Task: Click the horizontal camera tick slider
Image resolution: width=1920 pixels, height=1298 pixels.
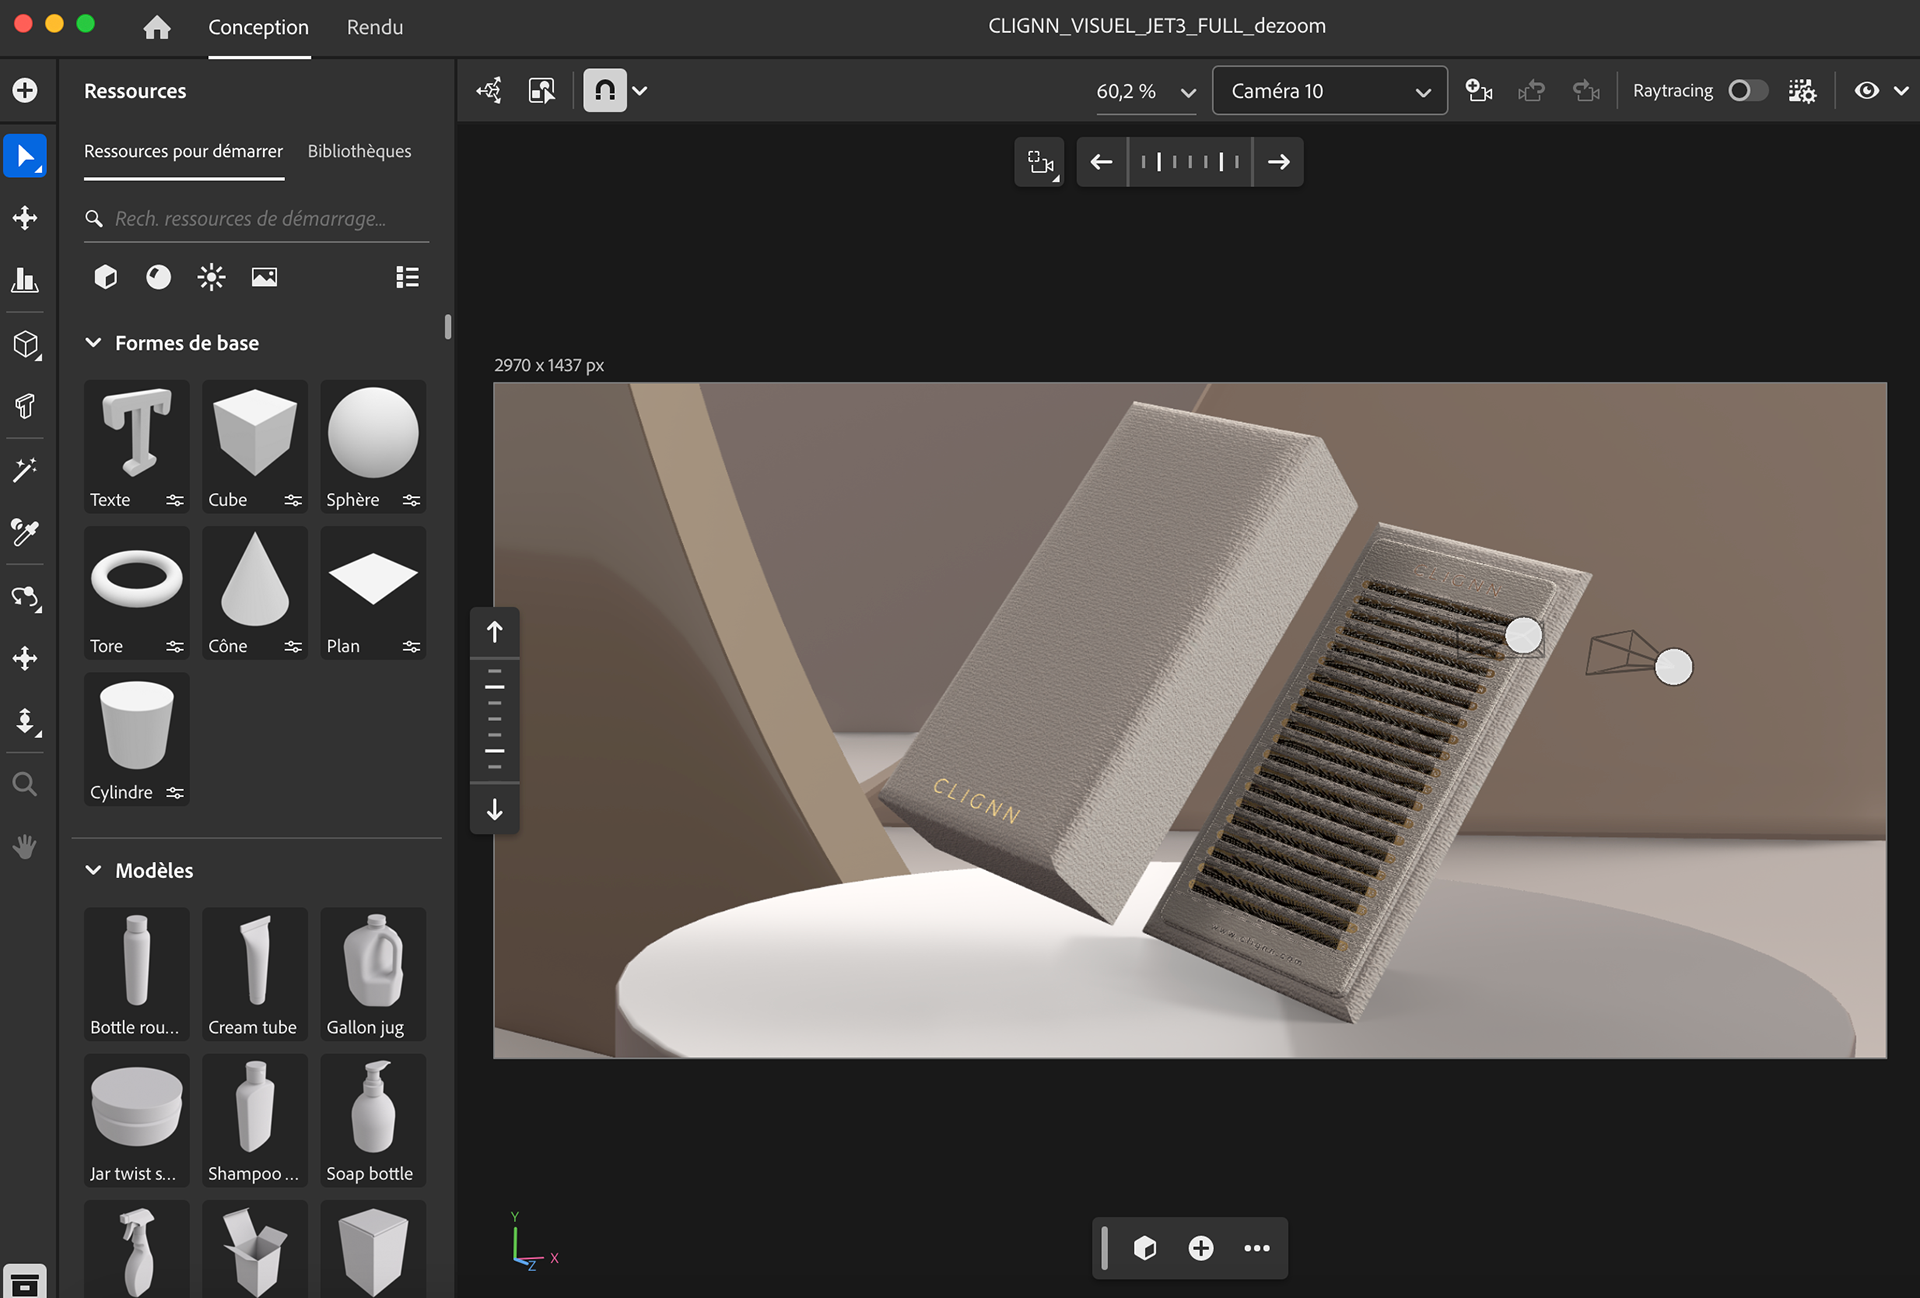Action: click(1190, 162)
